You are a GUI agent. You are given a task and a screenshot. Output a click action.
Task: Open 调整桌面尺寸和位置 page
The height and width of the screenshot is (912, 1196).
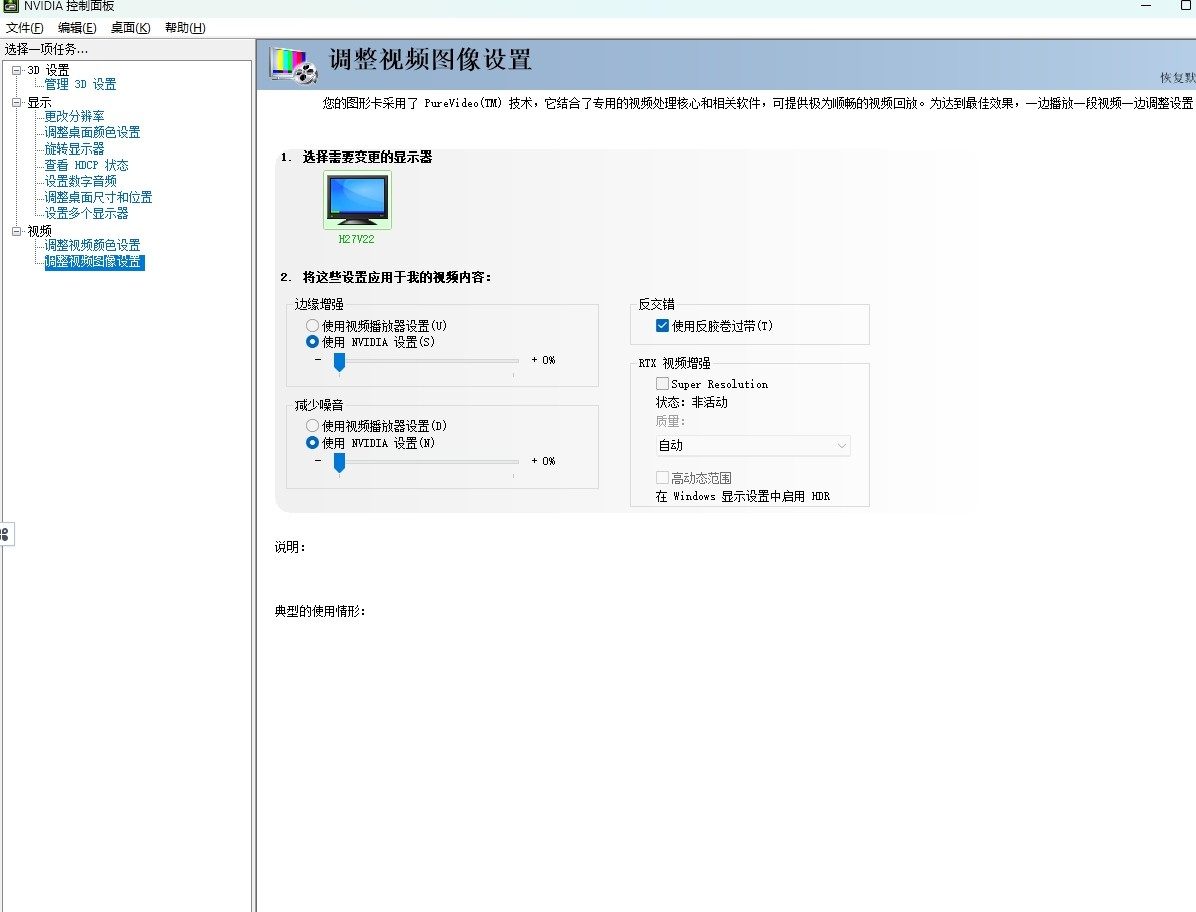pyautogui.click(x=98, y=197)
